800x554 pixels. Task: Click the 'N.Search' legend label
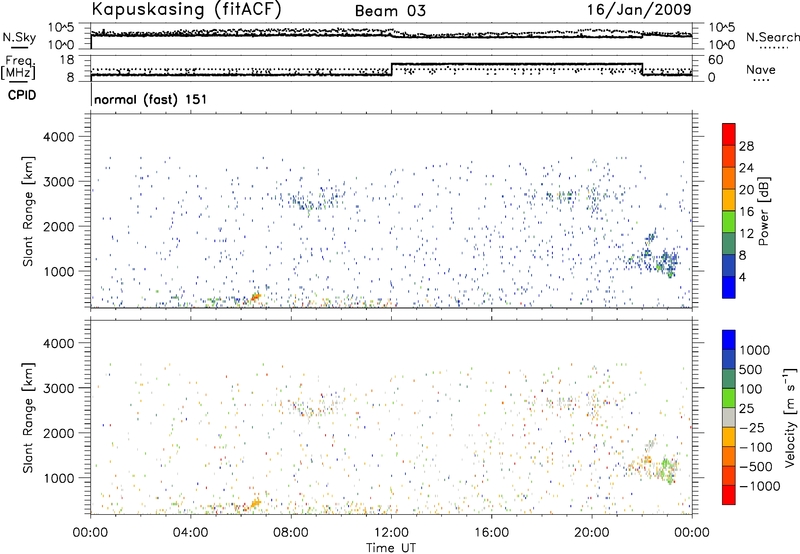[x=772, y=37]
